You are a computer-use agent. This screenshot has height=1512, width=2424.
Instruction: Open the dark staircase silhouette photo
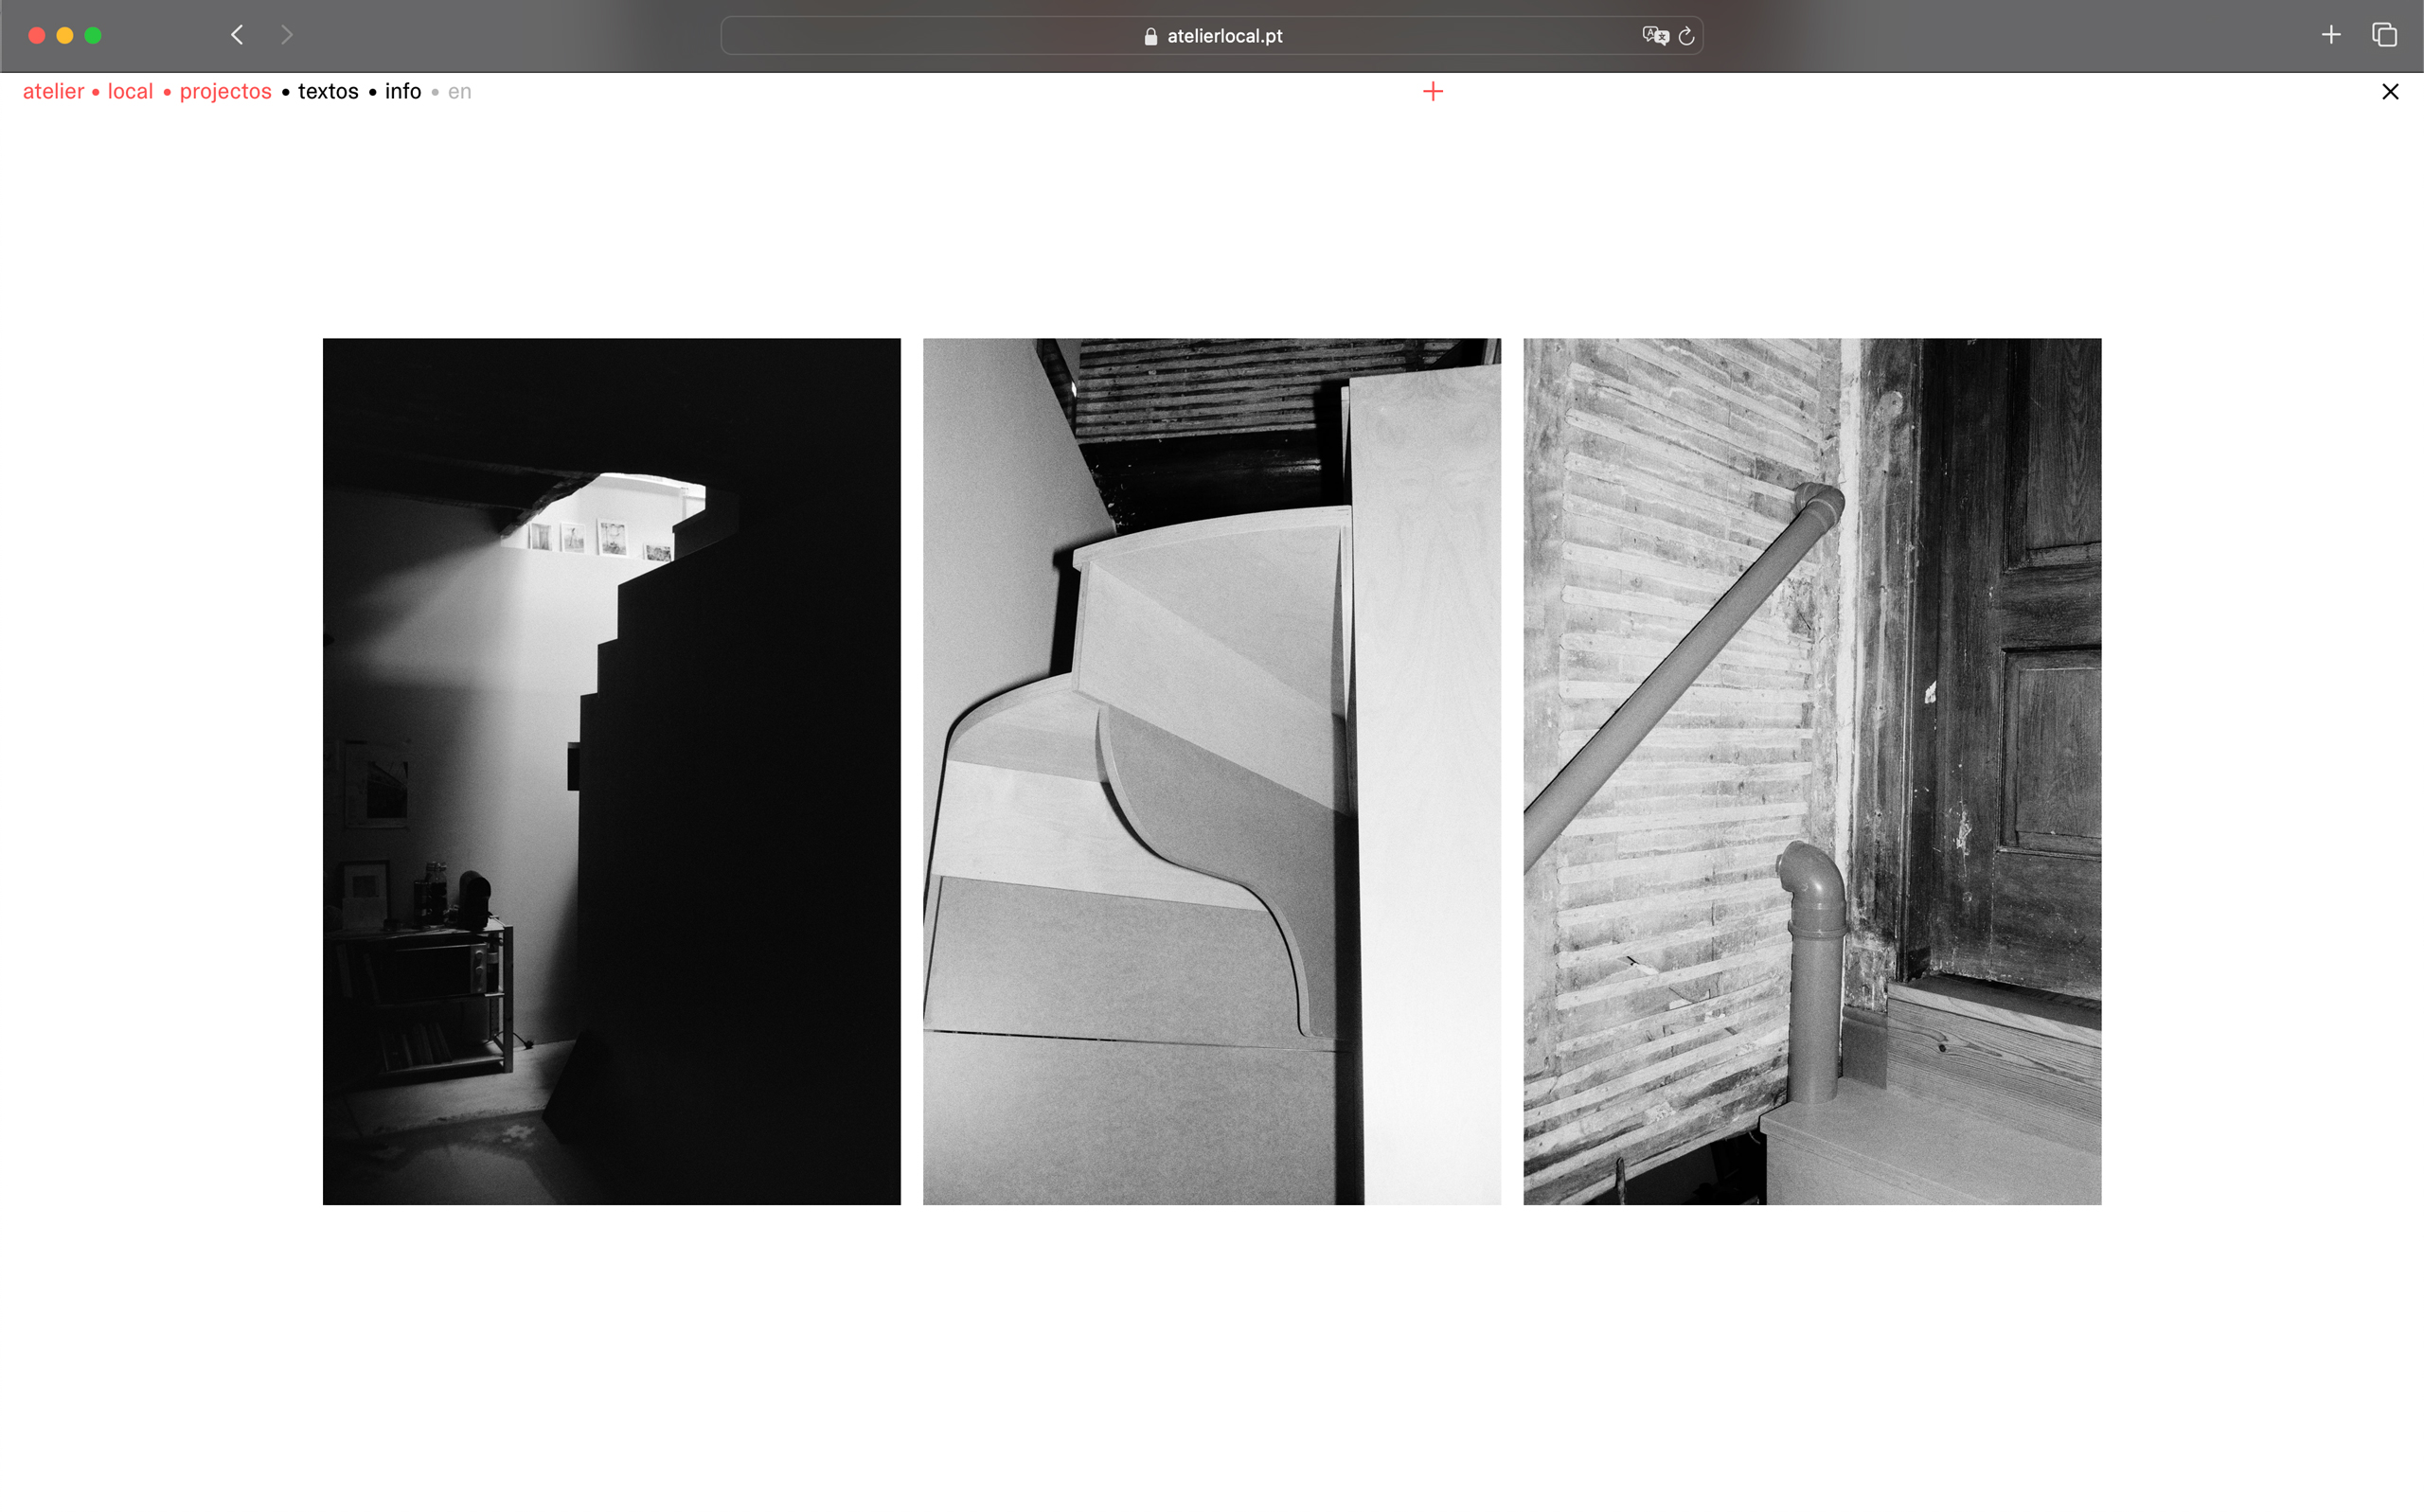point(611,771)
